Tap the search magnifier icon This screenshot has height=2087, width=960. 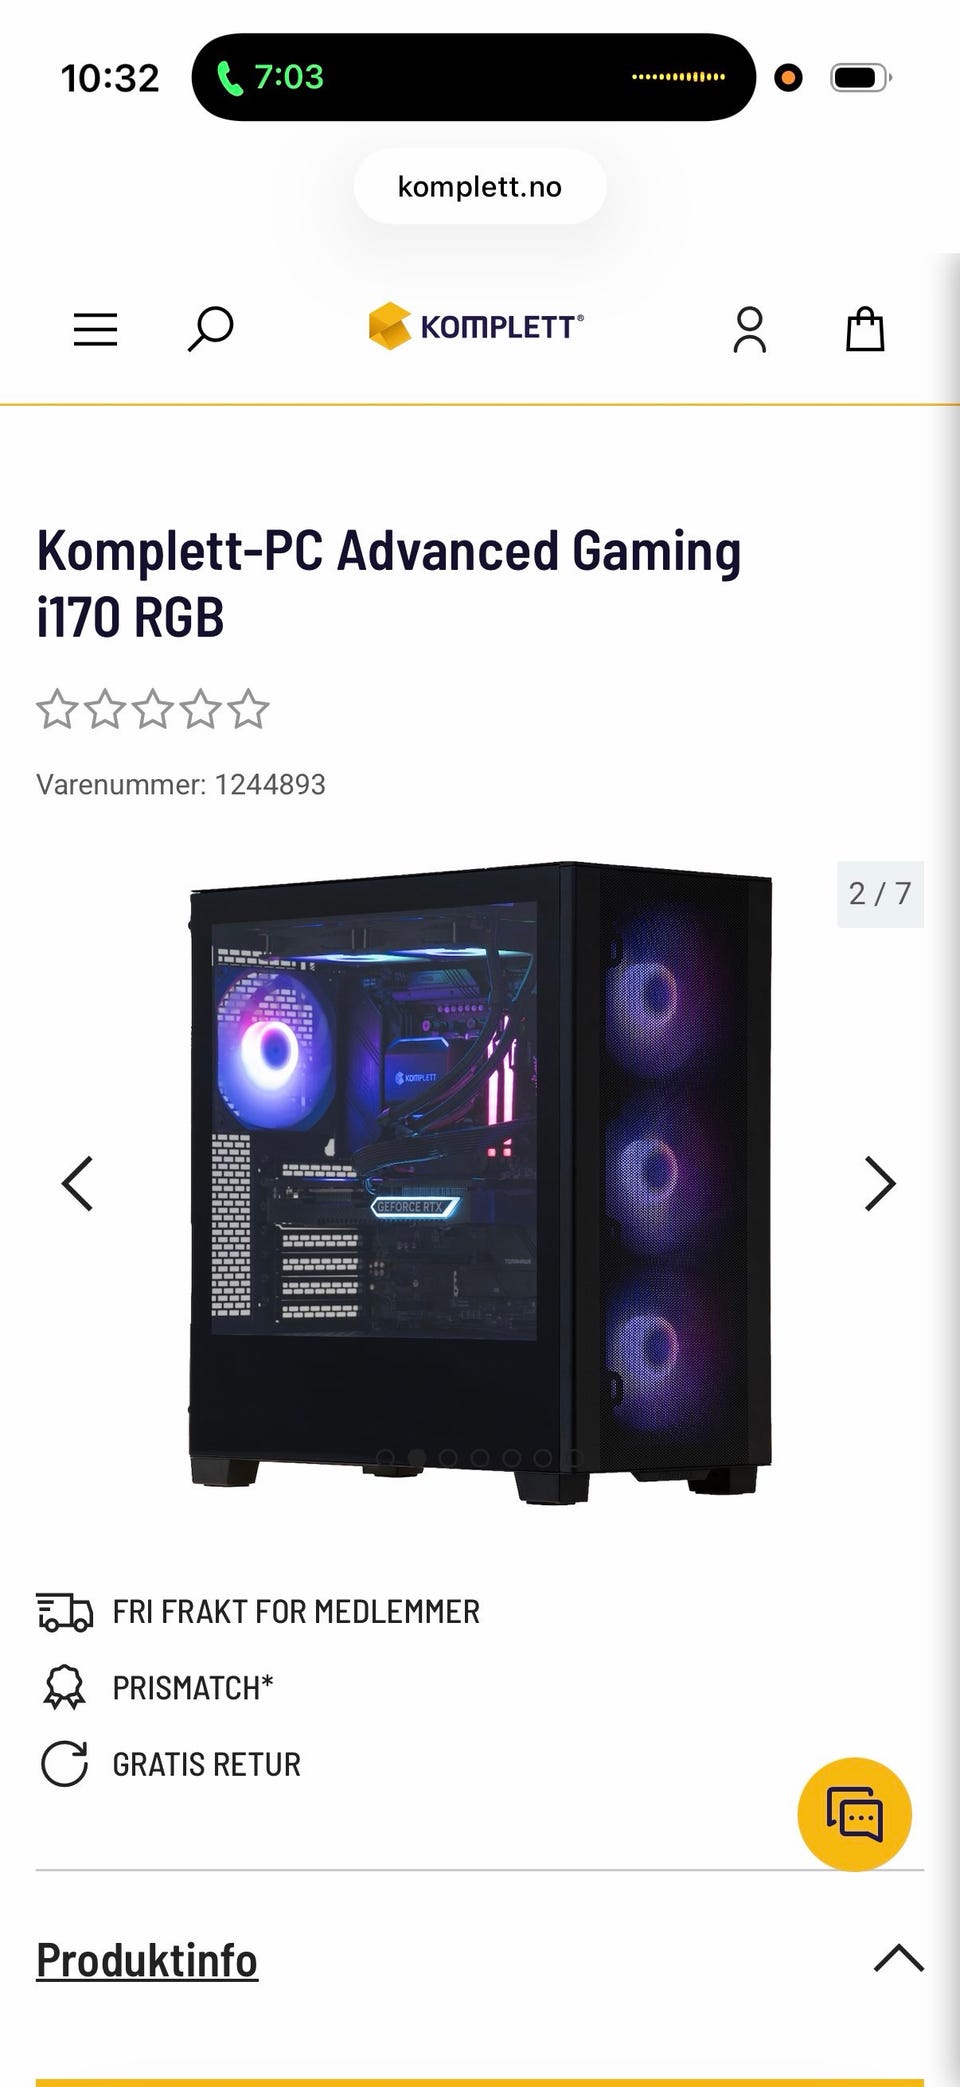[210, 329]
